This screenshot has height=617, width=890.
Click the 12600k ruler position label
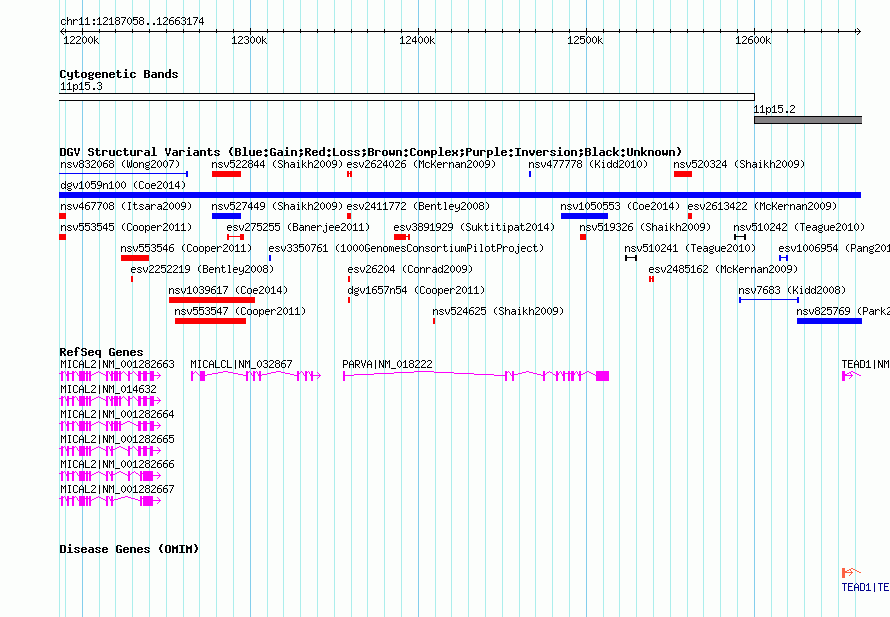click(753, 40)
